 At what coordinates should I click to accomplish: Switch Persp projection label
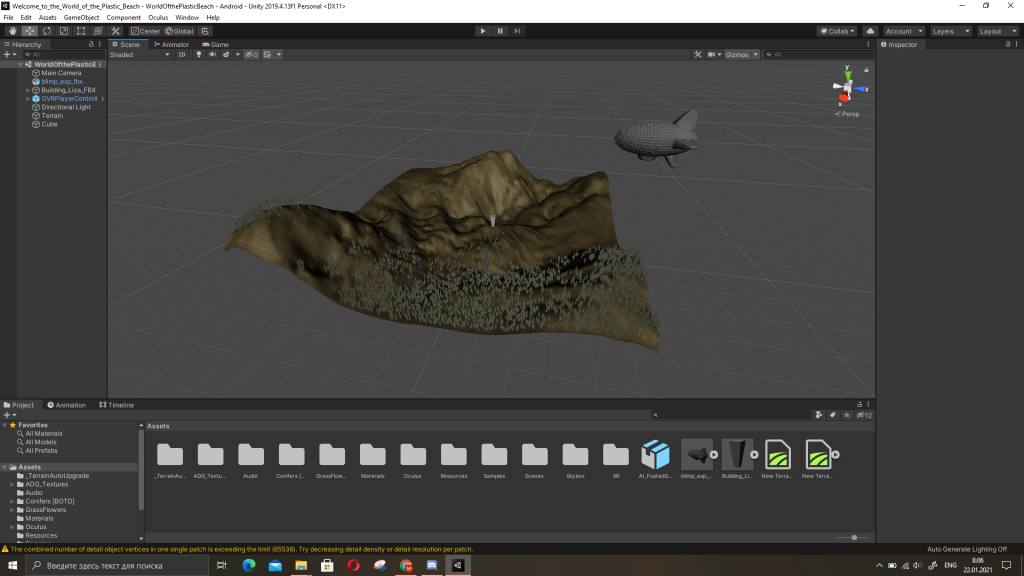[x=848, y=114]
